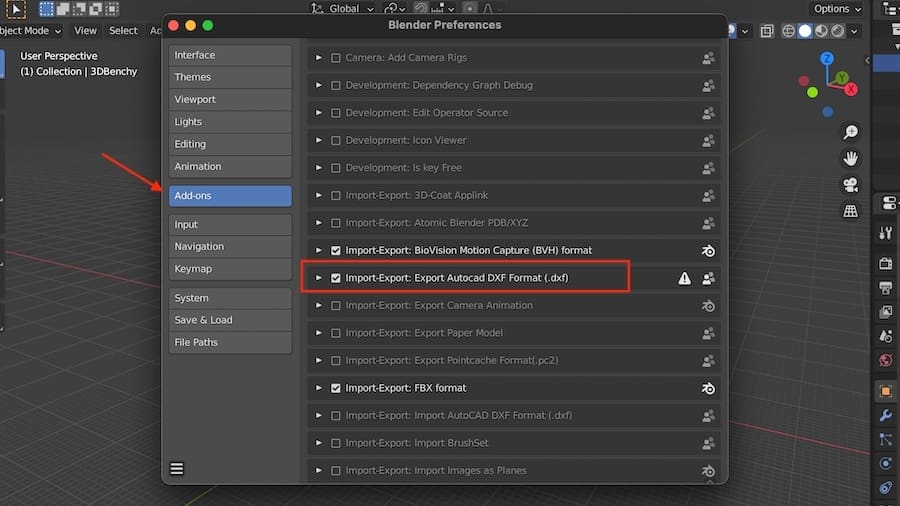Enable 3D-Coat Applink add-on
900x506 pixels.
tap(336, 196)
